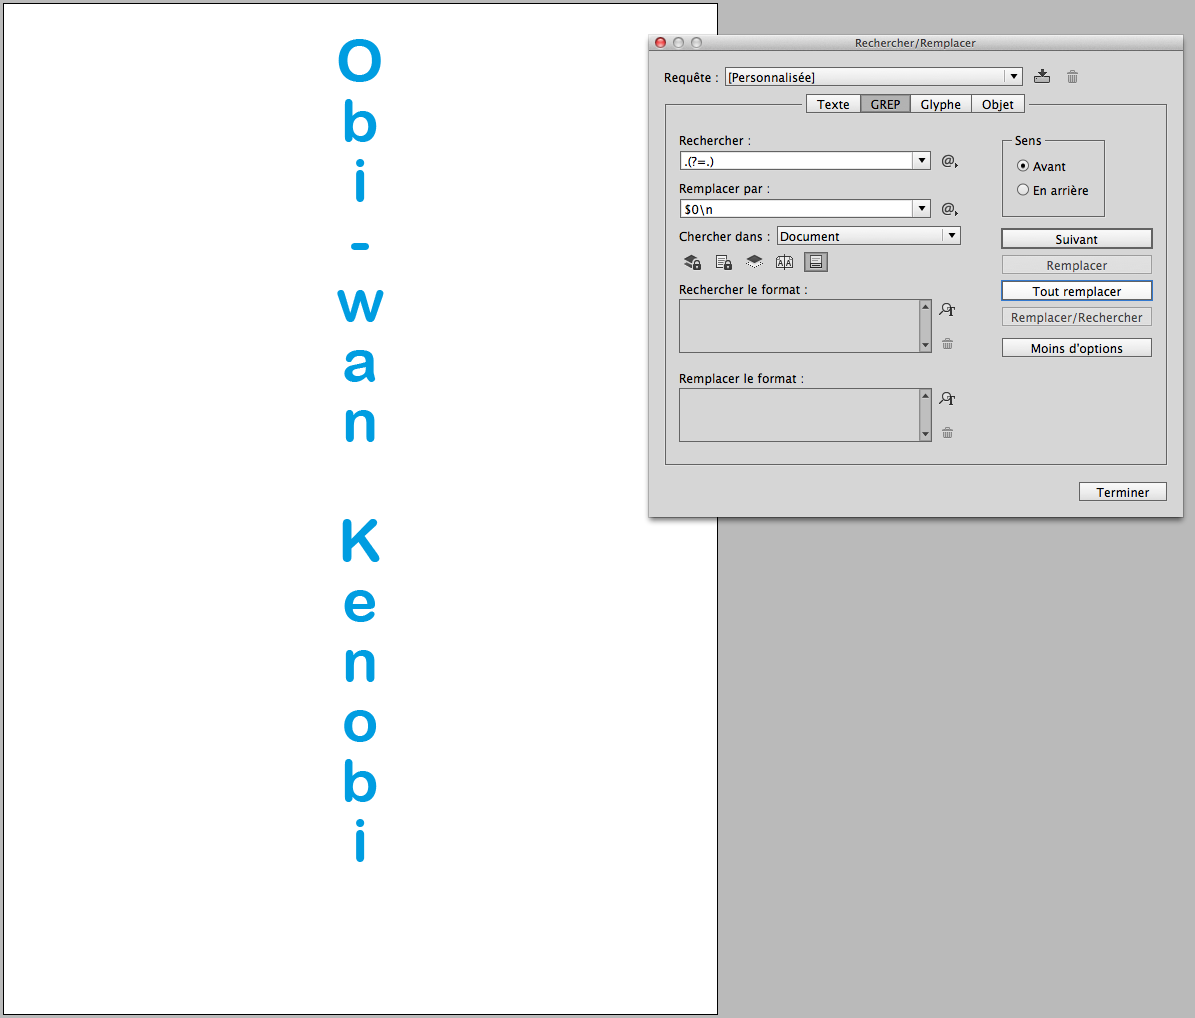The image size is (1195, 1018).
Task: Click the Tout remplacer button
Action: 1076,291
